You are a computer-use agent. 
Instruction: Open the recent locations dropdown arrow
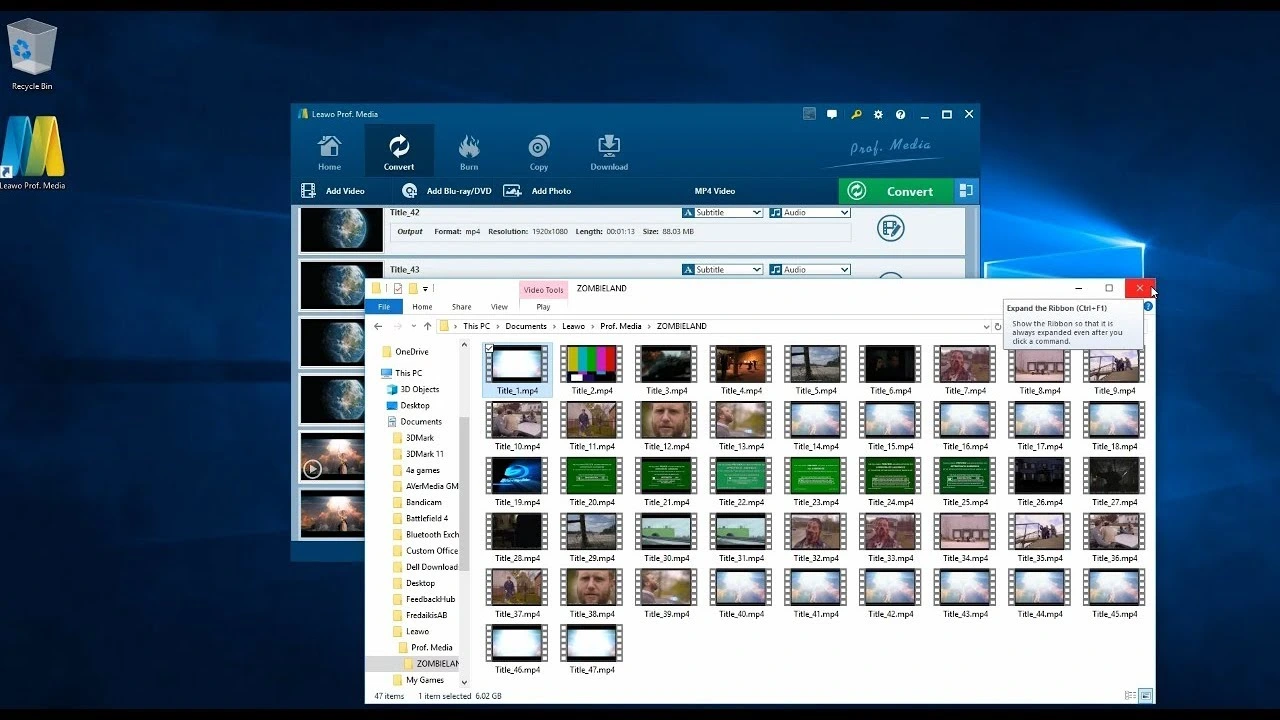[413, 326]
